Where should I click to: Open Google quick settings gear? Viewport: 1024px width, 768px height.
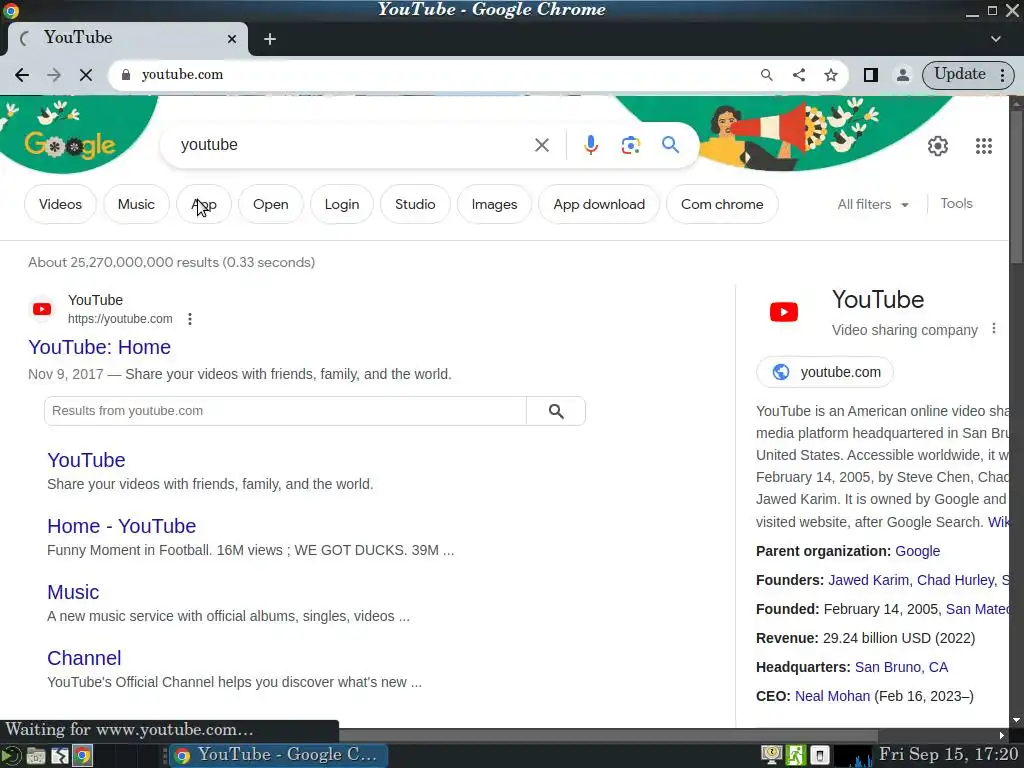pos(938,146)
